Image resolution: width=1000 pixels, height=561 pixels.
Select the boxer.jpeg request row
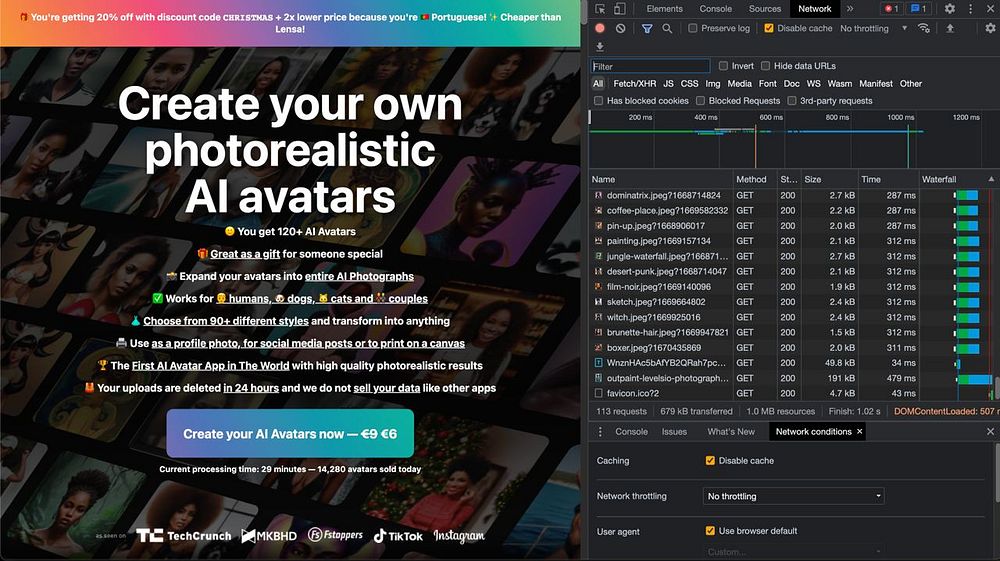(x=791, y=347)
